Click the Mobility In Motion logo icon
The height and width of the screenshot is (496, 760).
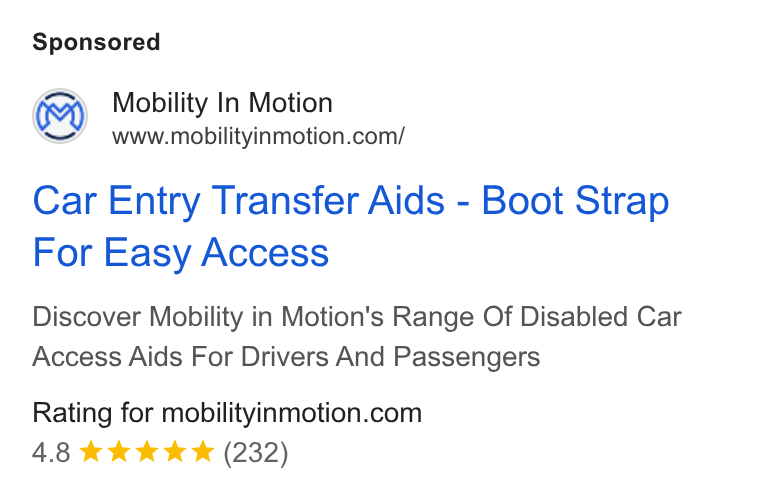pos(60,116)
